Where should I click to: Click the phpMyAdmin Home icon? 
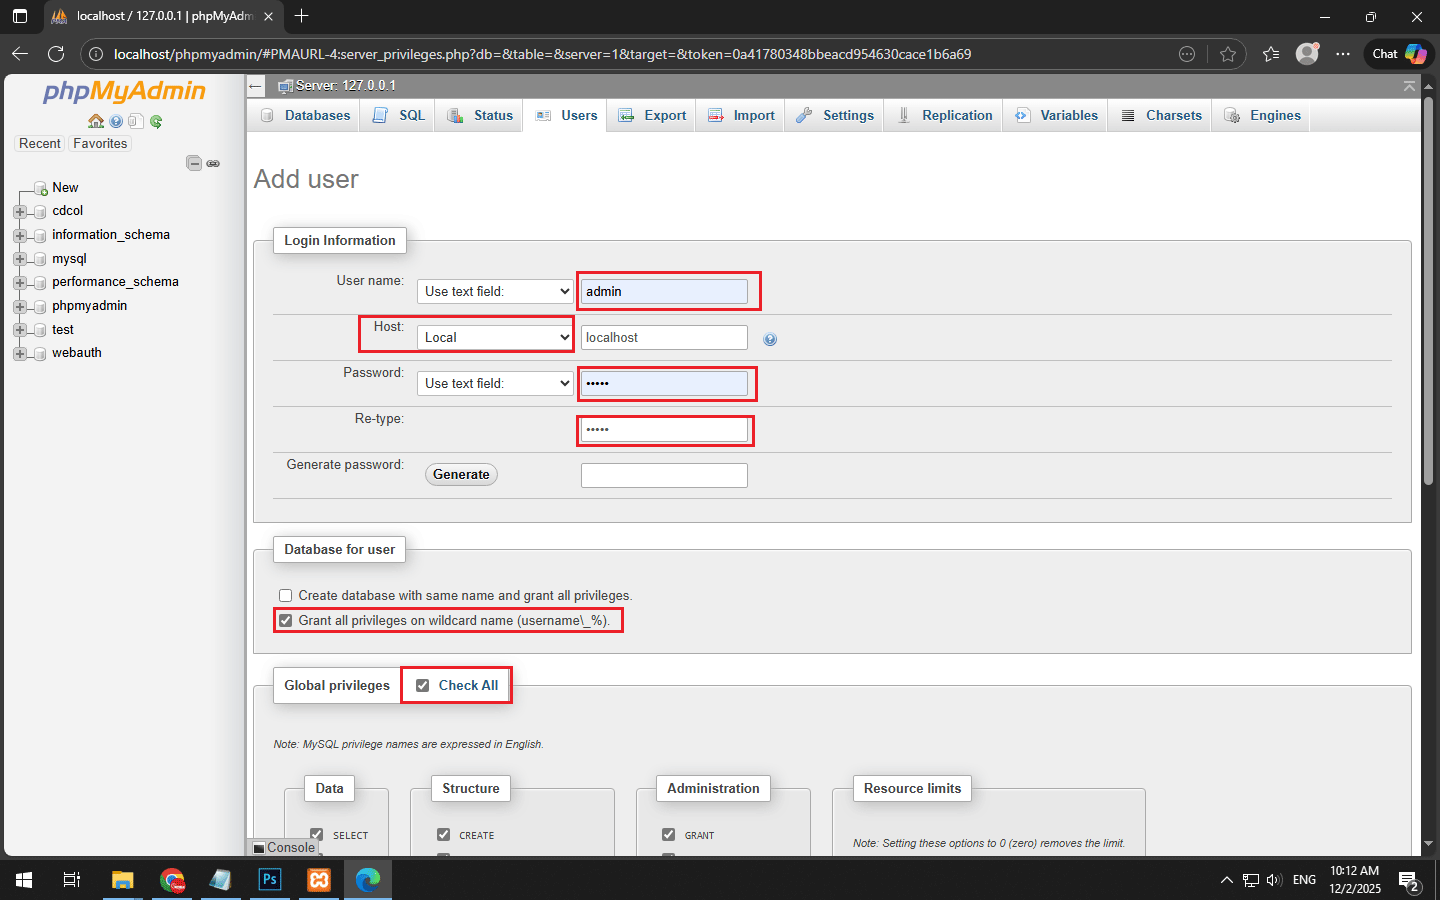click(x=96, y=121)
